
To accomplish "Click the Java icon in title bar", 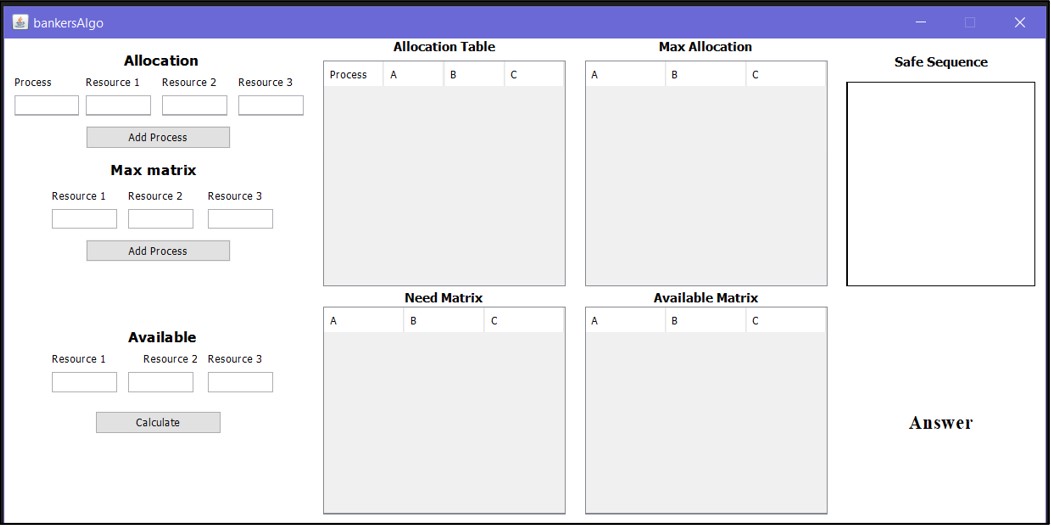I will 20,22.
